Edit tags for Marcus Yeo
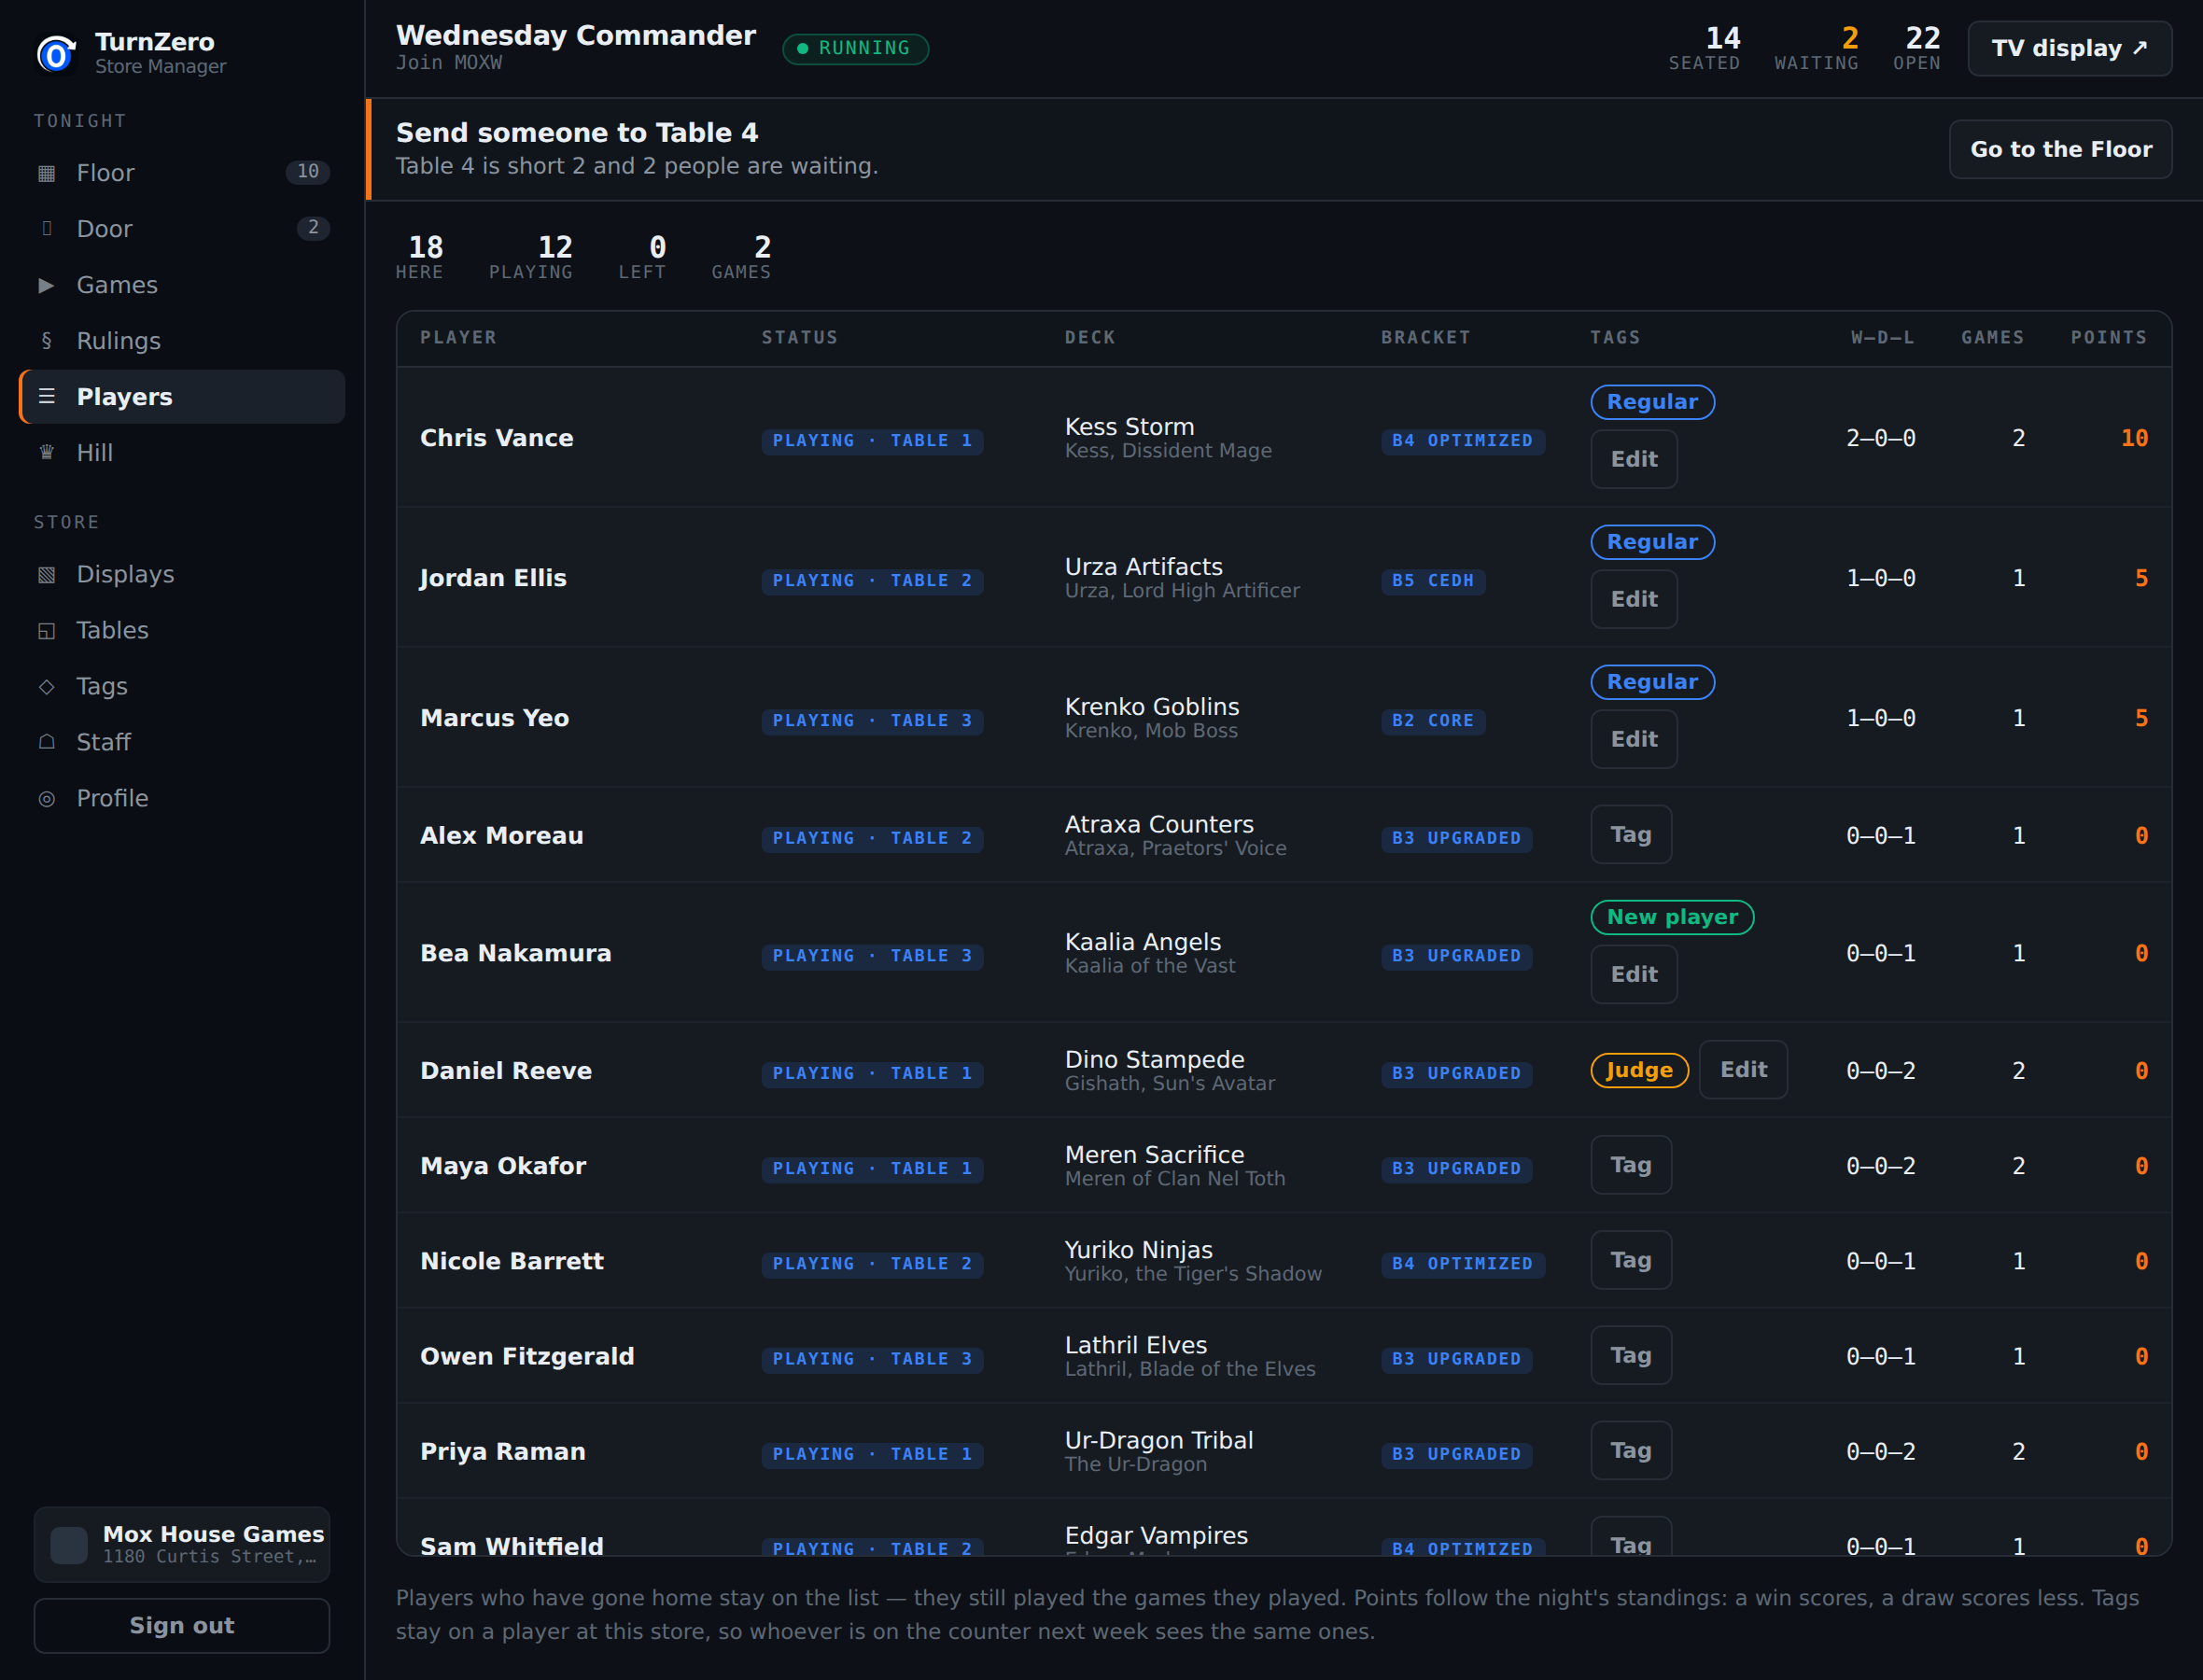 [x=1634, y=739]
